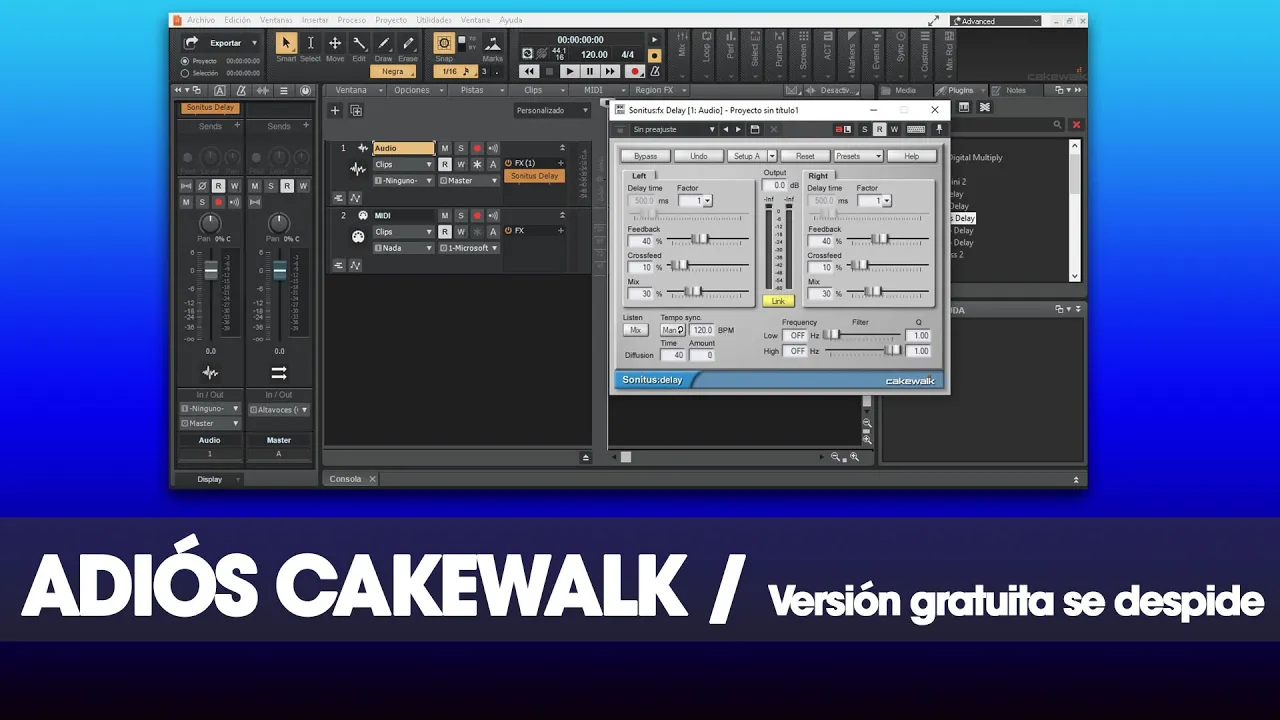This screenshot has height=720, width=1280.
Task: Open the Marks snap landmarks icon
Action: click(493, 44)
